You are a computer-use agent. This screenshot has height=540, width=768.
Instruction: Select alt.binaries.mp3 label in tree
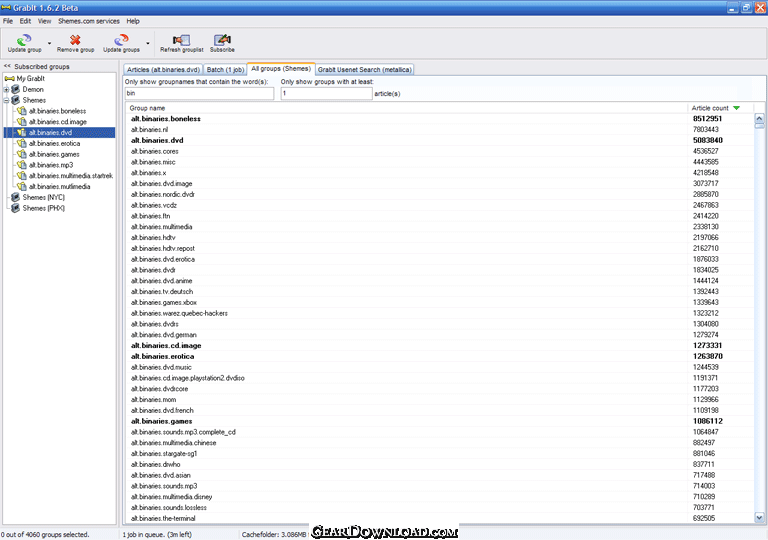click(51, 165)
